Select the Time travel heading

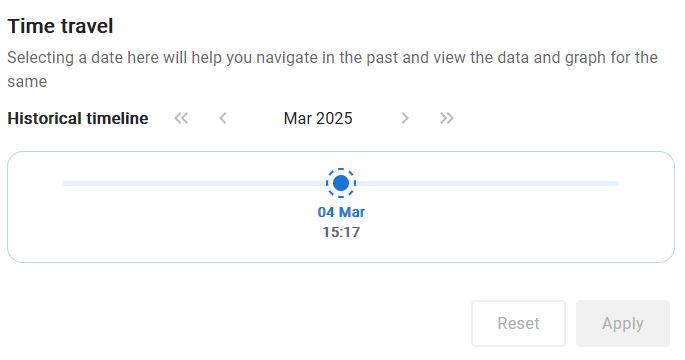(x=60, y=26)
